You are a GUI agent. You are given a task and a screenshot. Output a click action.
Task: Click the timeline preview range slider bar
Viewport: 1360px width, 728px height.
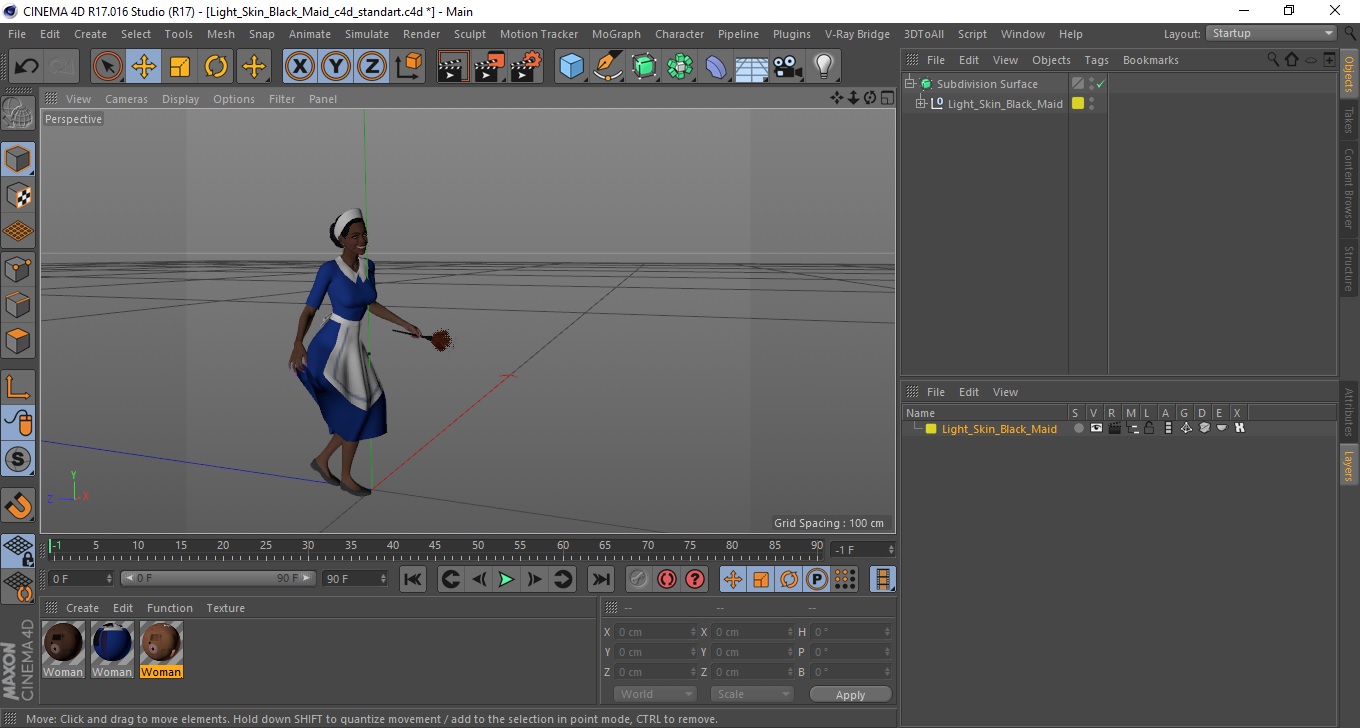218,578
